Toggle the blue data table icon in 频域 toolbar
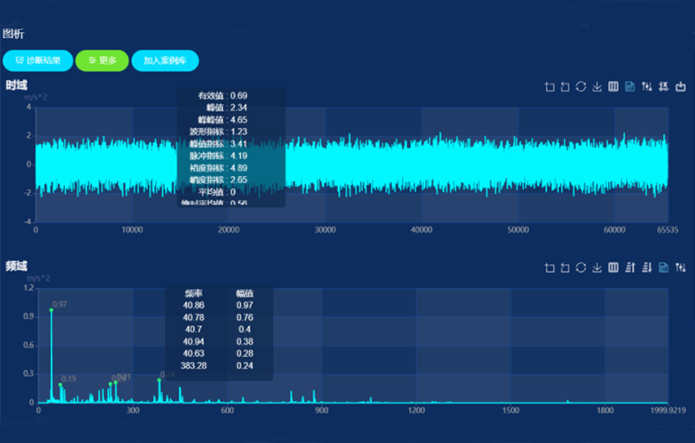Screen dimensions: 695x443 664,268
